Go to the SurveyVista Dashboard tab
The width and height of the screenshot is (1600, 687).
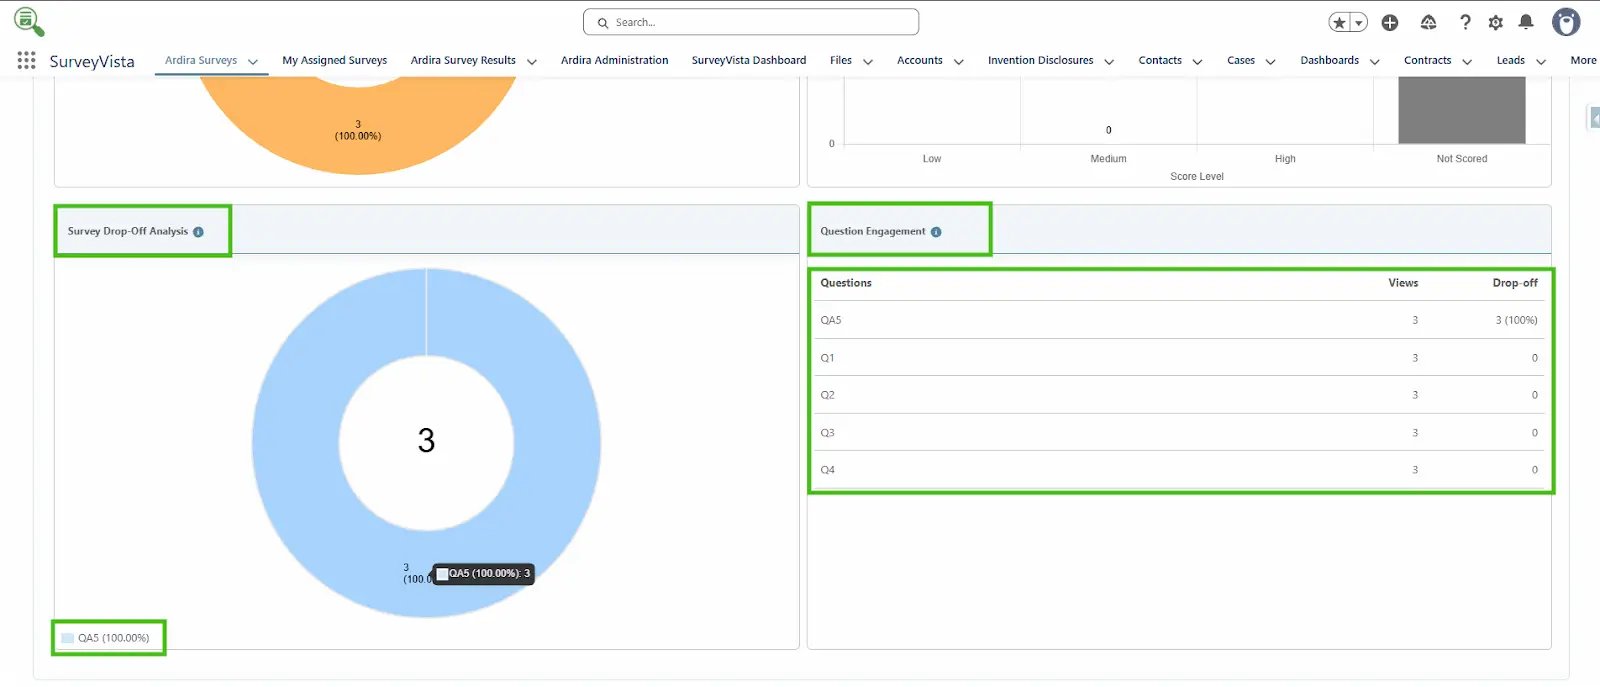click(749, 61)
